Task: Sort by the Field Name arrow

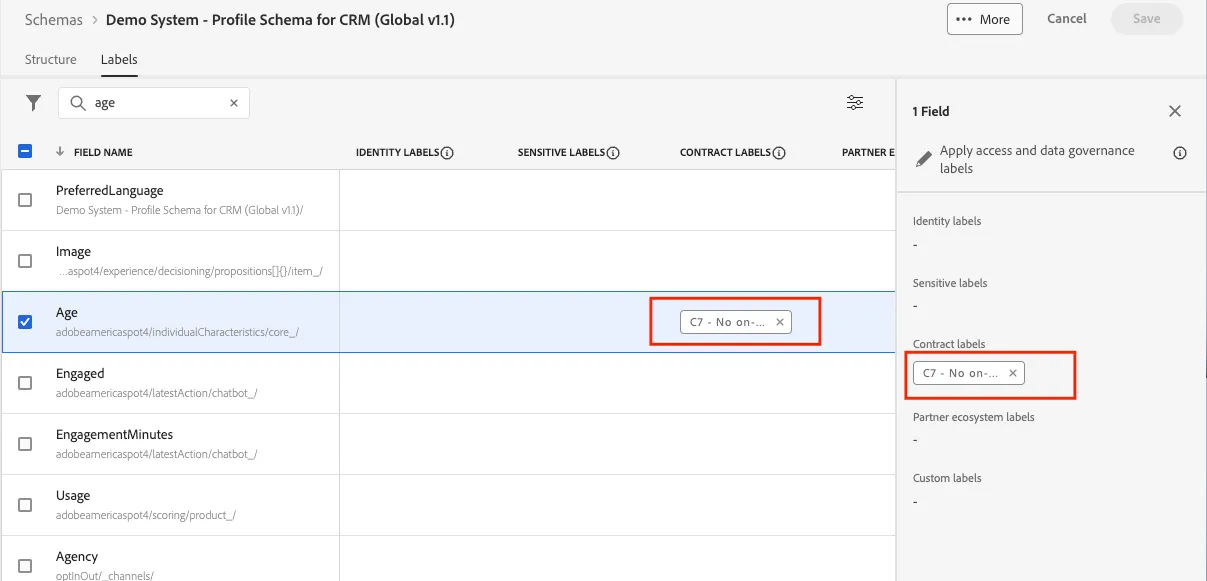Action: 60,152
